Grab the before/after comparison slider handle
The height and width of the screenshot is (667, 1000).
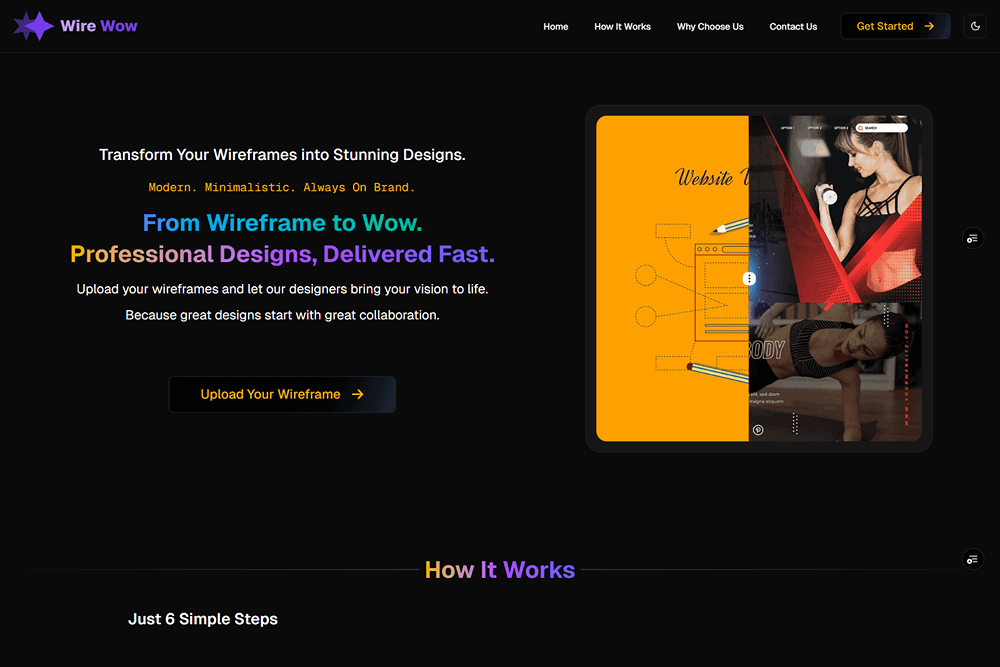tap(749, 279)
